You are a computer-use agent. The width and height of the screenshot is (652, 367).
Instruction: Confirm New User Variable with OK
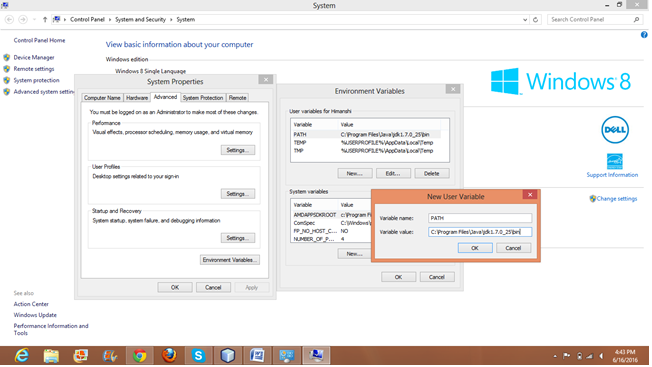pos(475,248)
